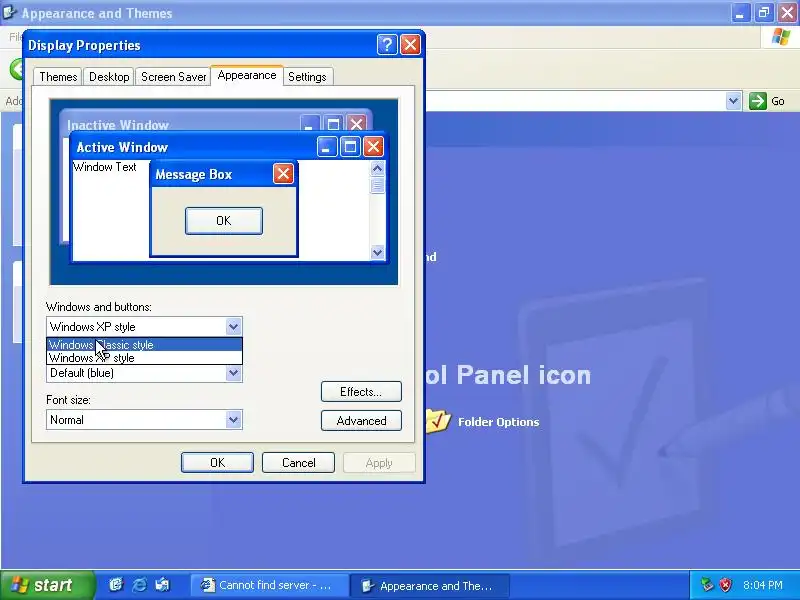Choose Windows XP style in dropdown list
Image resolution: width=800 pixels, height=600 pixels.
point(144,358)
